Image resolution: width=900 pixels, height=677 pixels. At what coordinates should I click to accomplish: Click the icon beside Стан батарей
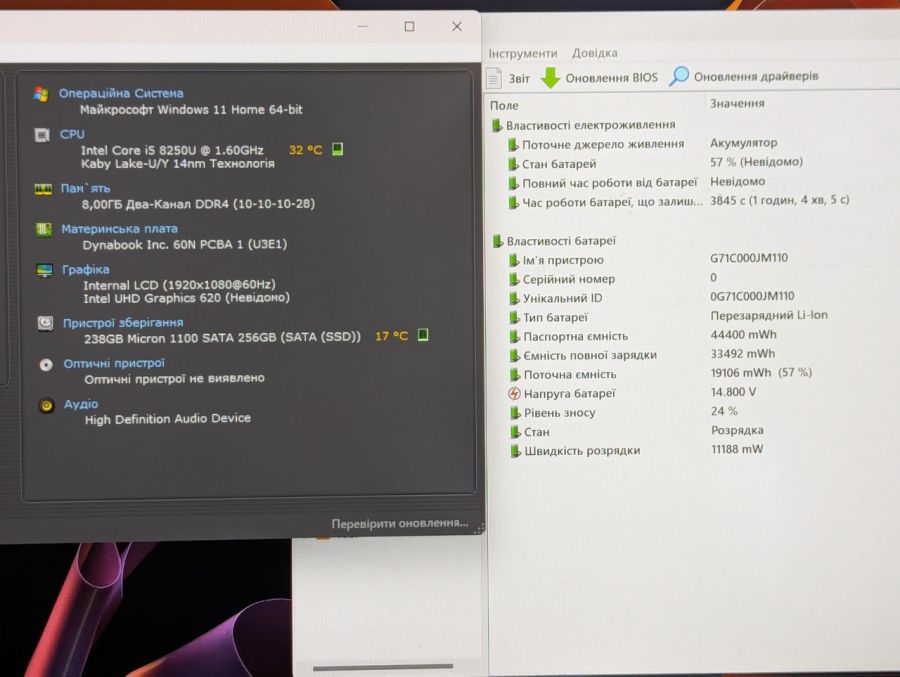(x=513, y=164)
